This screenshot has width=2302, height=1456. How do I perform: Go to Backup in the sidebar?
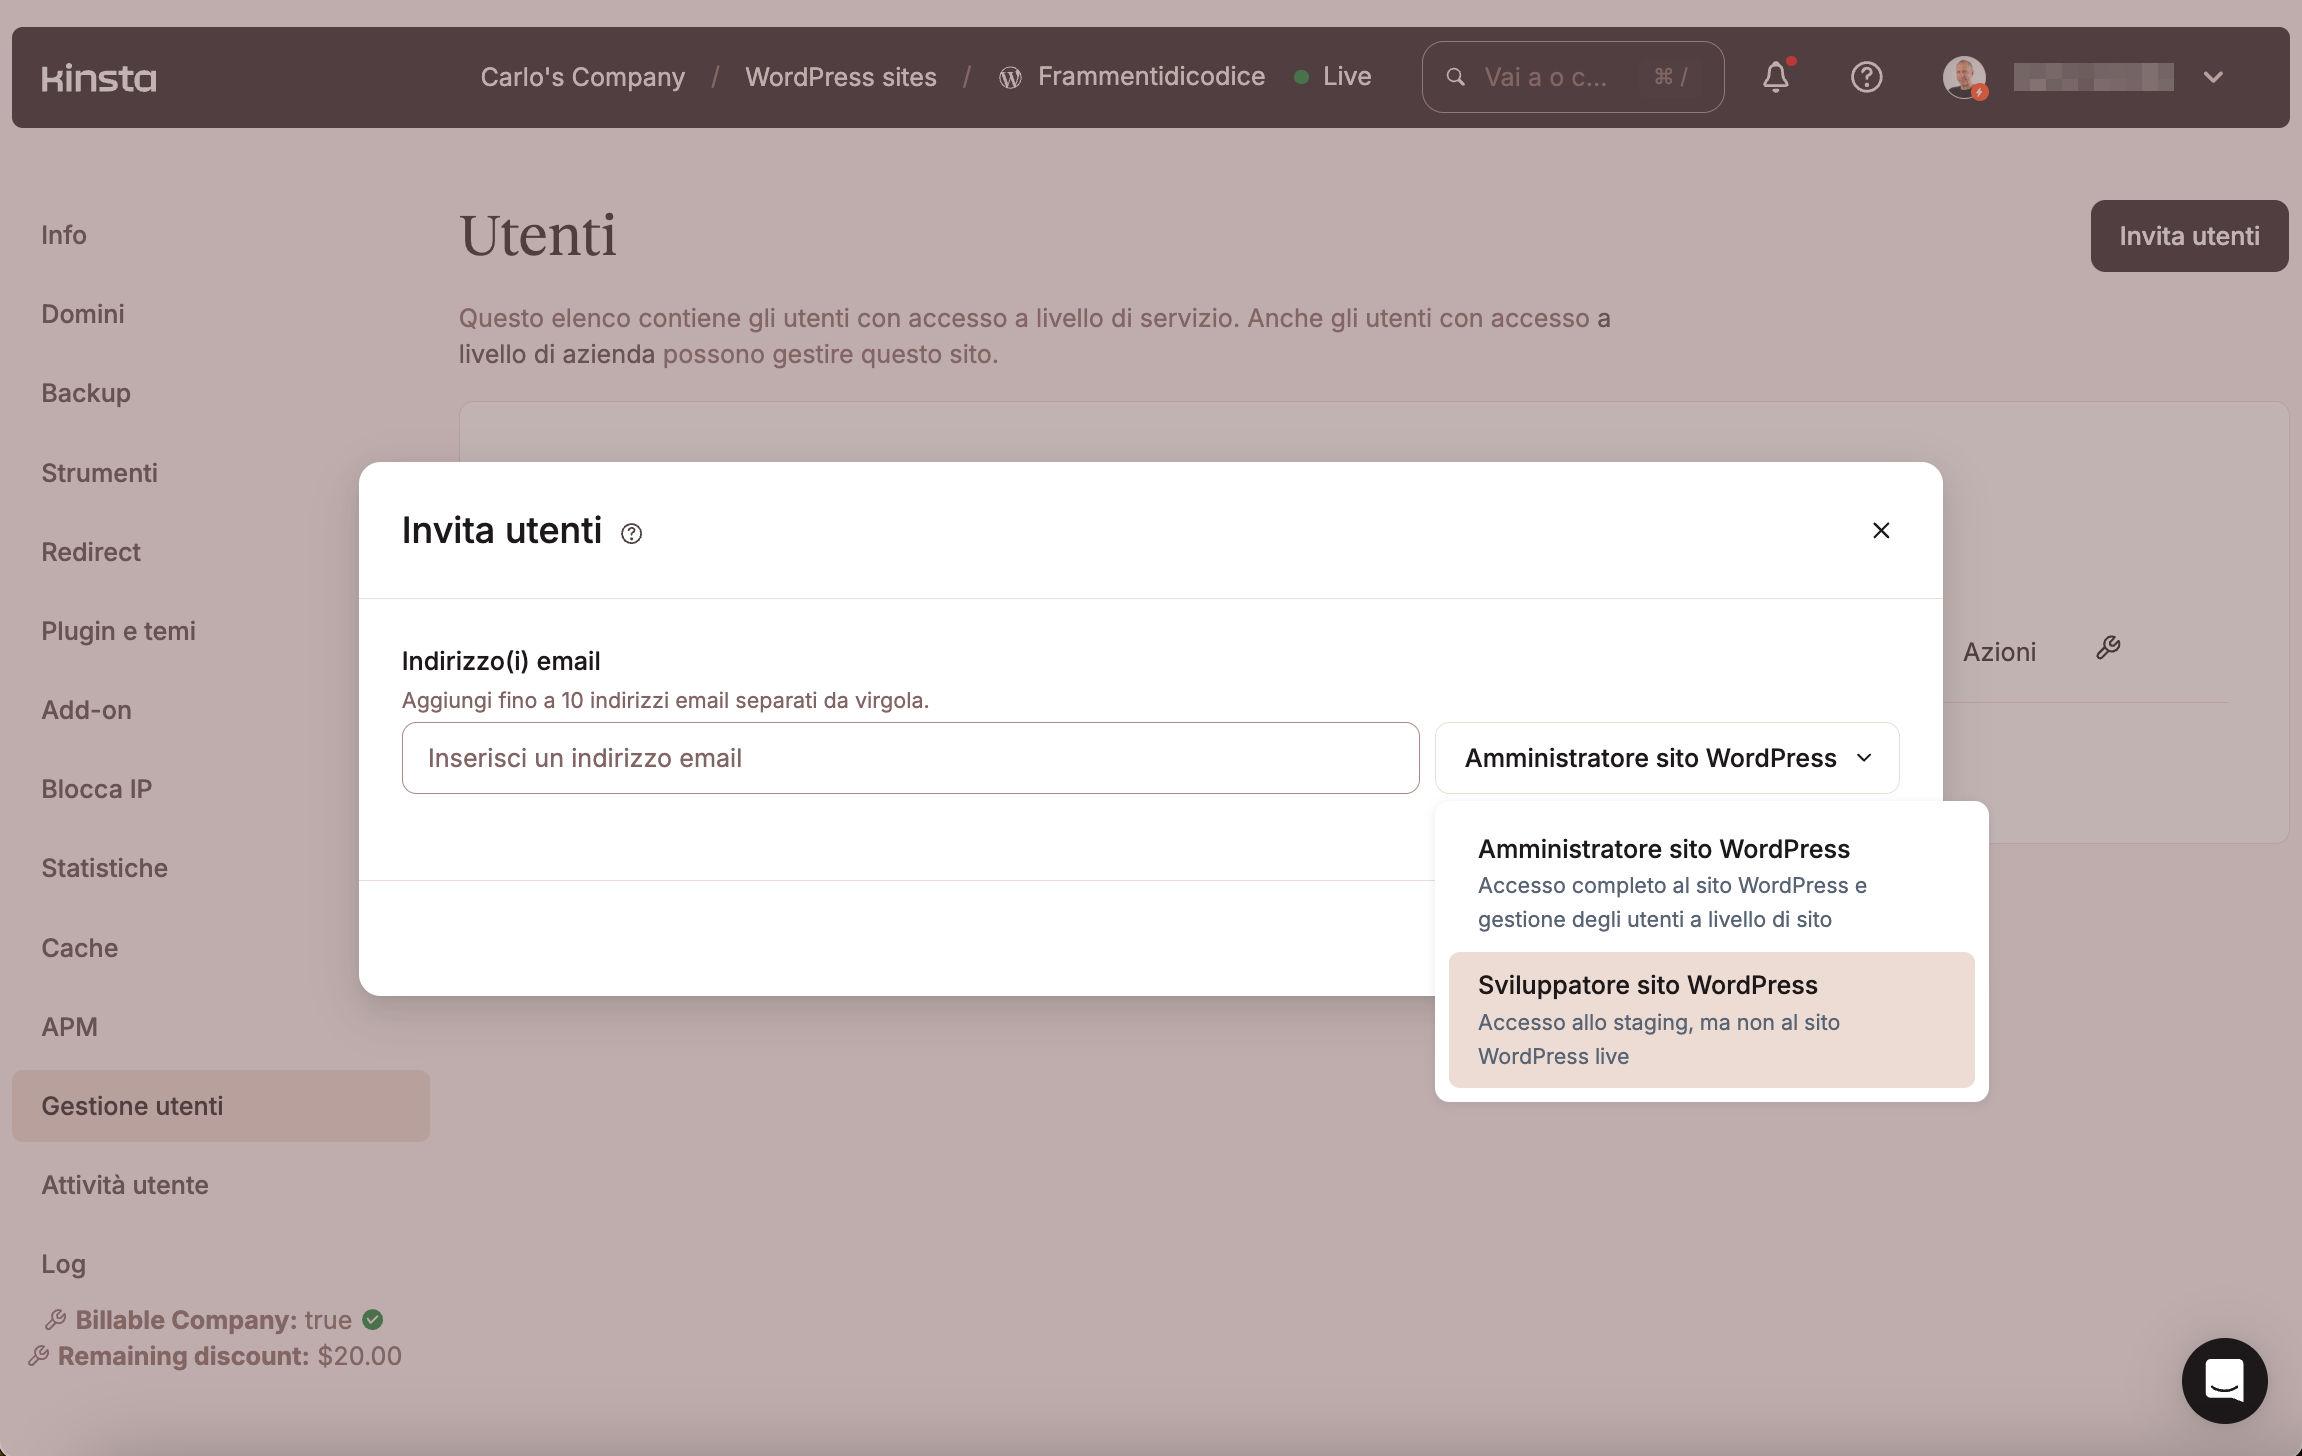(86, 393)
